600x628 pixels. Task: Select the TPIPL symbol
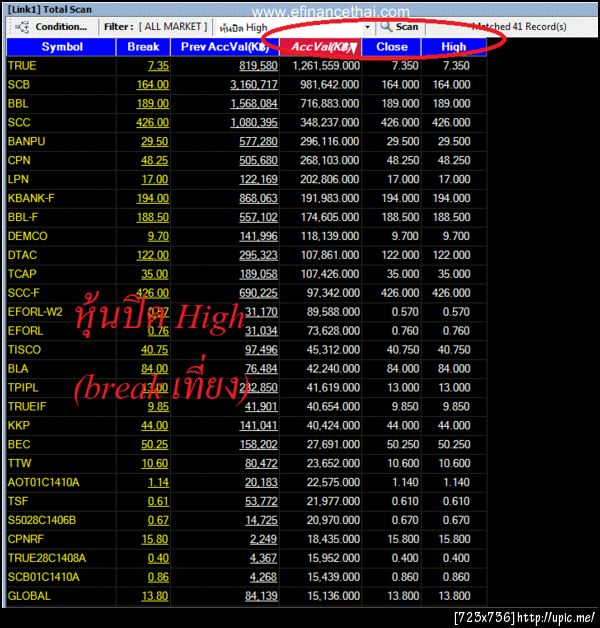(23, 388)
